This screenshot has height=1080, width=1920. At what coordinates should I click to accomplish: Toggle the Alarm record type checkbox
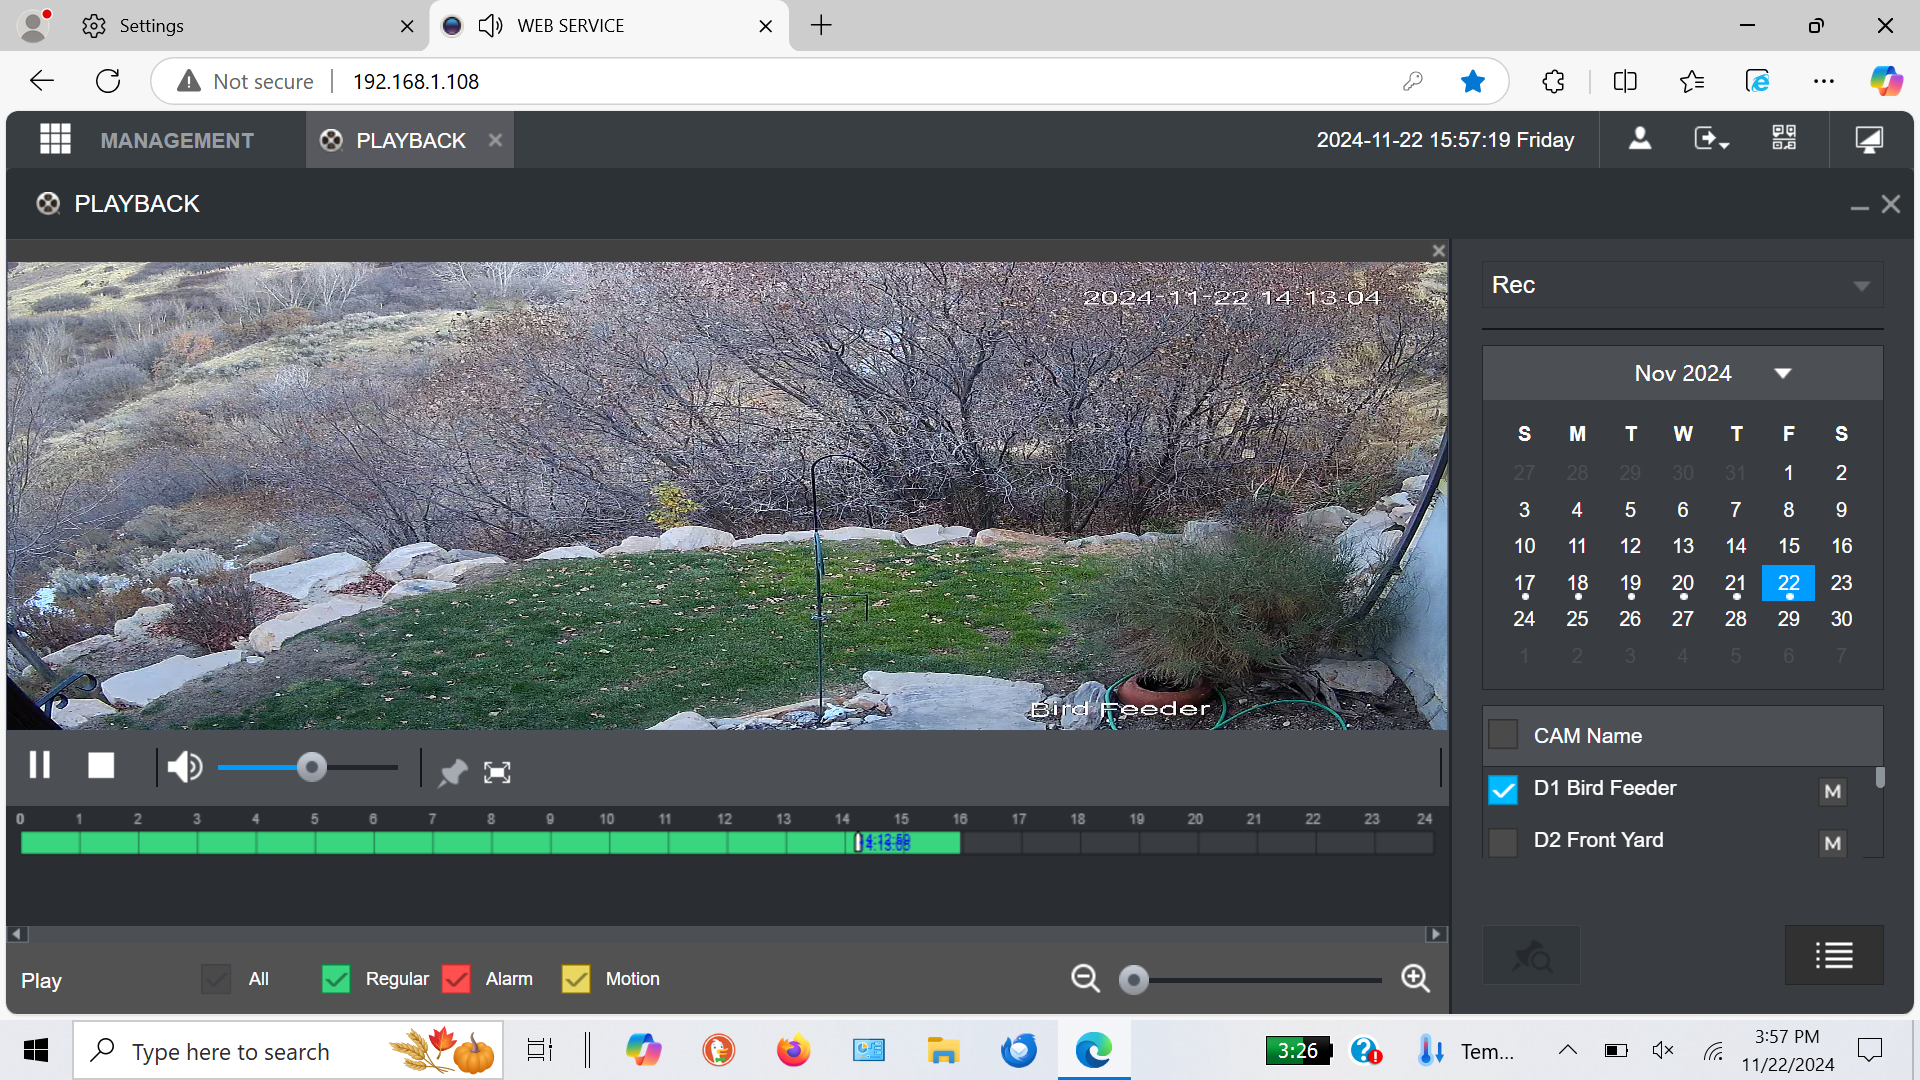click(x=456, y=979)
